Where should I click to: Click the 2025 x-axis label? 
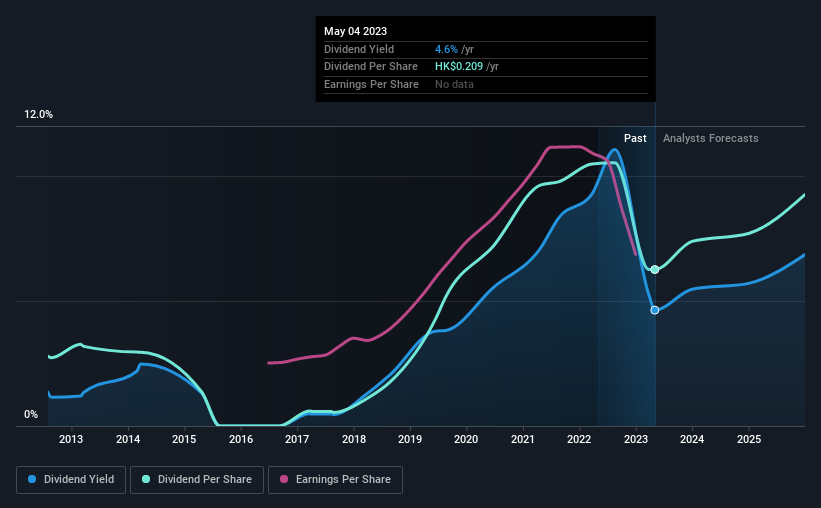pyautogui.click(x=749, y=439)
